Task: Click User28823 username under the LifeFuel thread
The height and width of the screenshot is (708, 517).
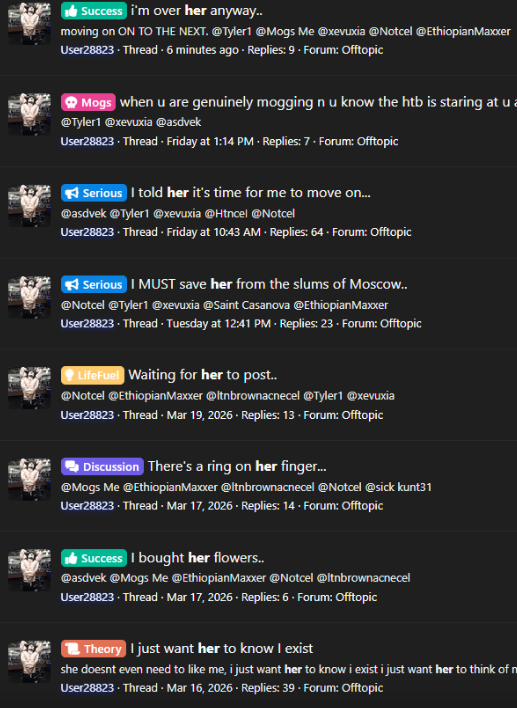Action: (x=87, y=415)
